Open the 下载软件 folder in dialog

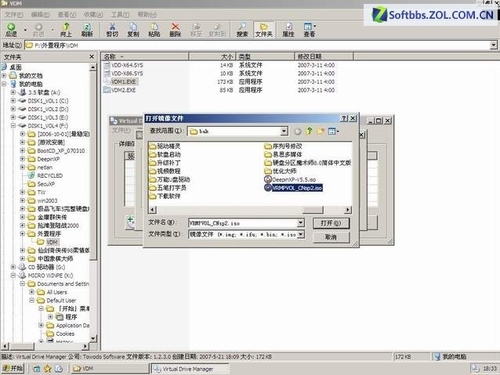point(165,196)
